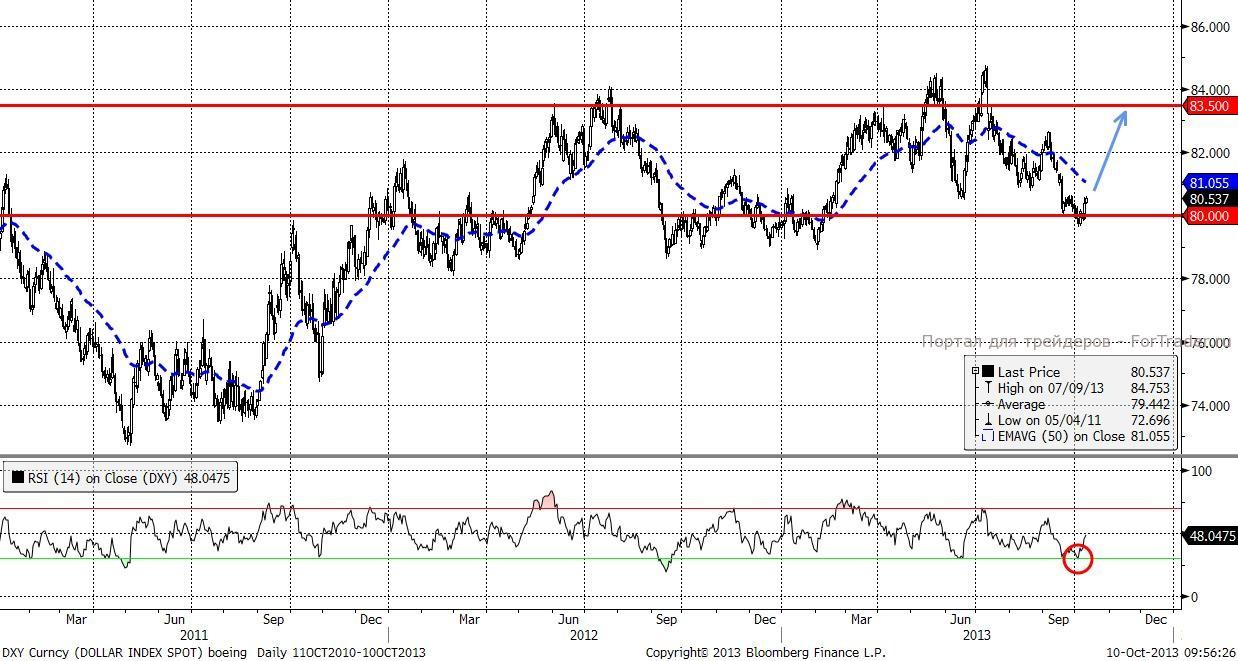Click the black RSI (14) legend square
Viewport: 1238px width, 661px height.
click(x=18, y=478)
